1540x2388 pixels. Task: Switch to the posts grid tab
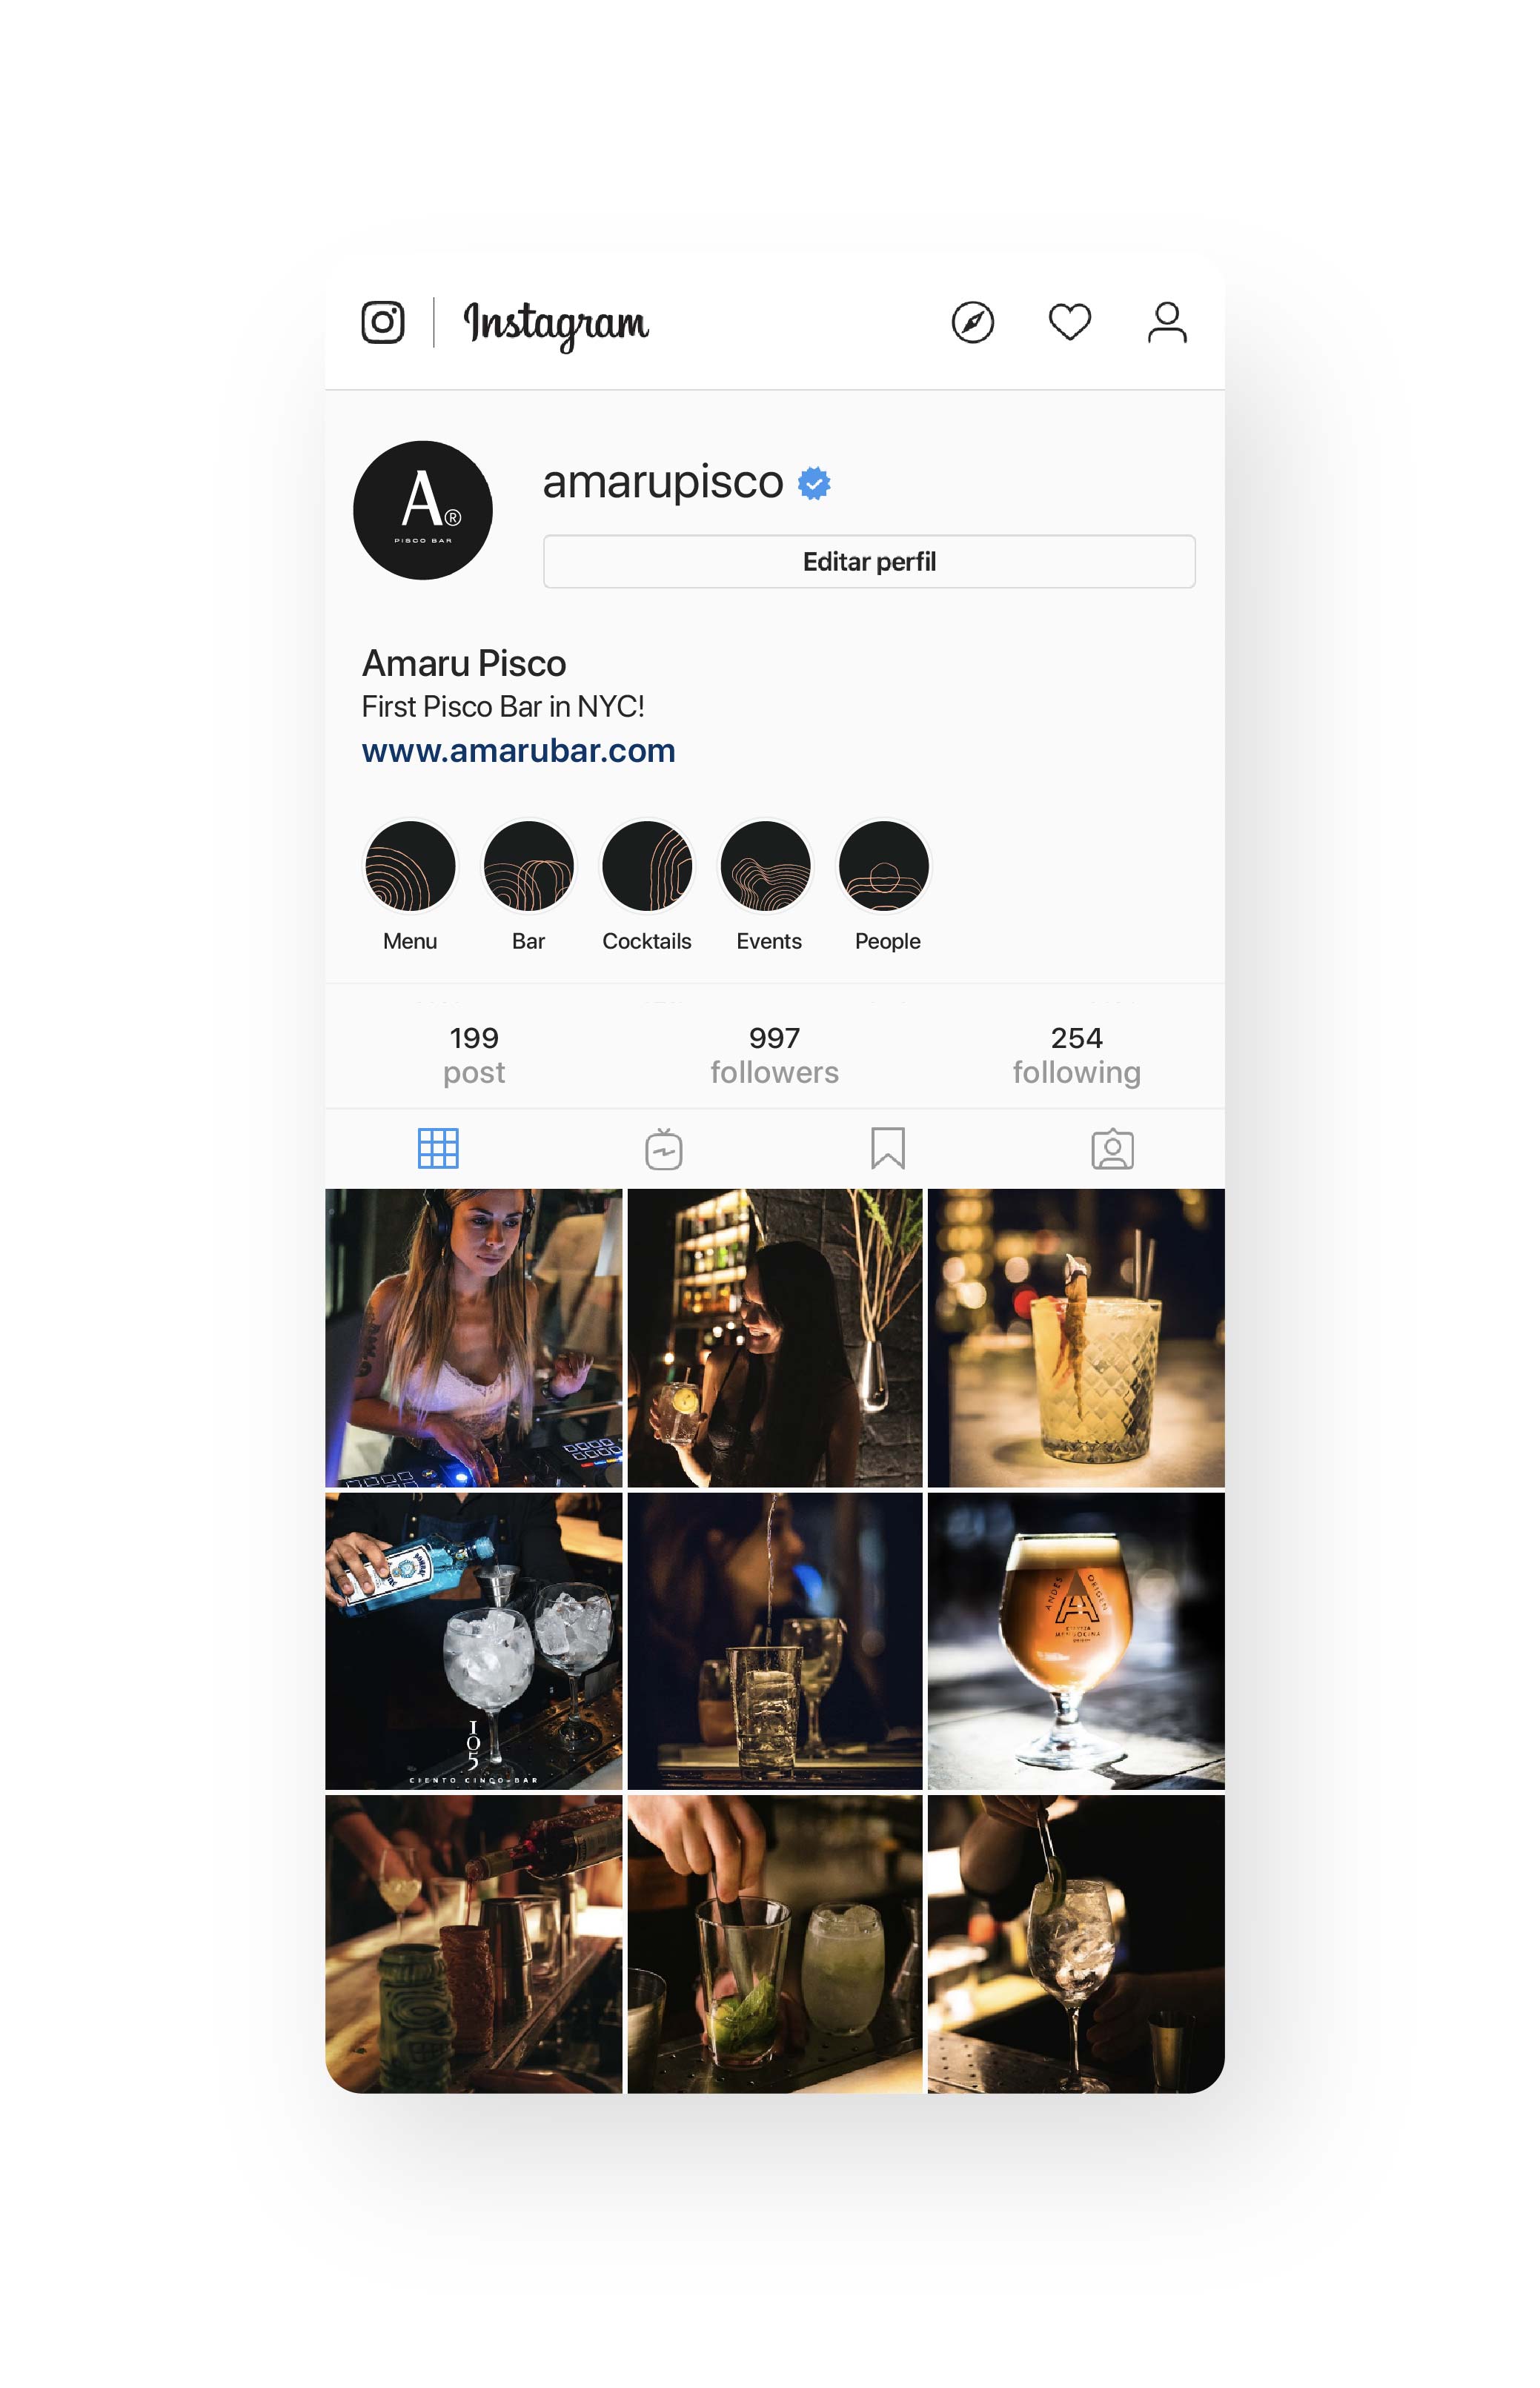438,1148
